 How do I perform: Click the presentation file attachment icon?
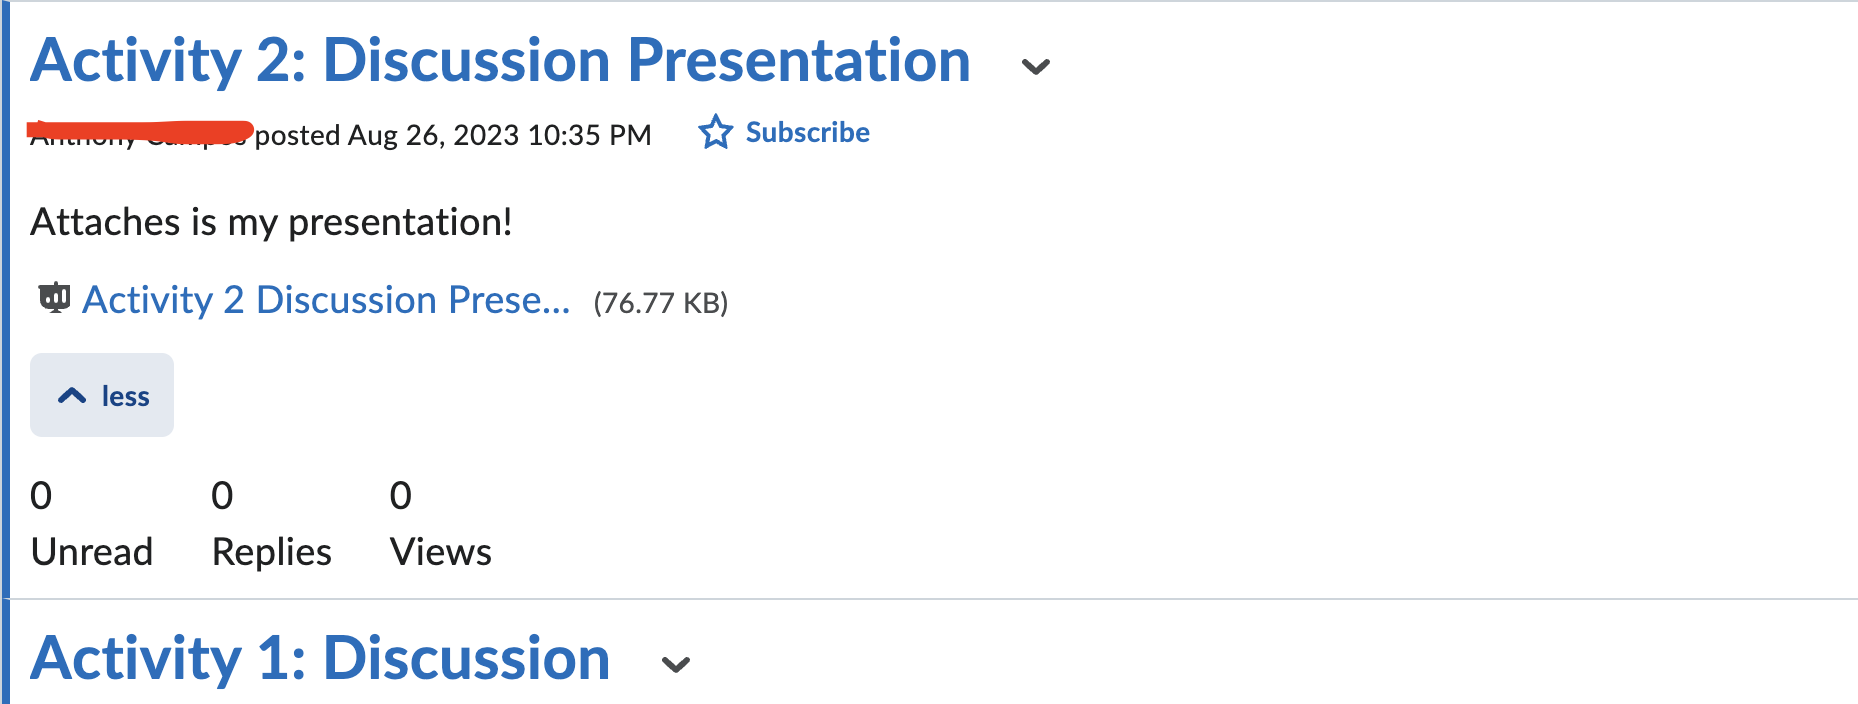[54, 298]
